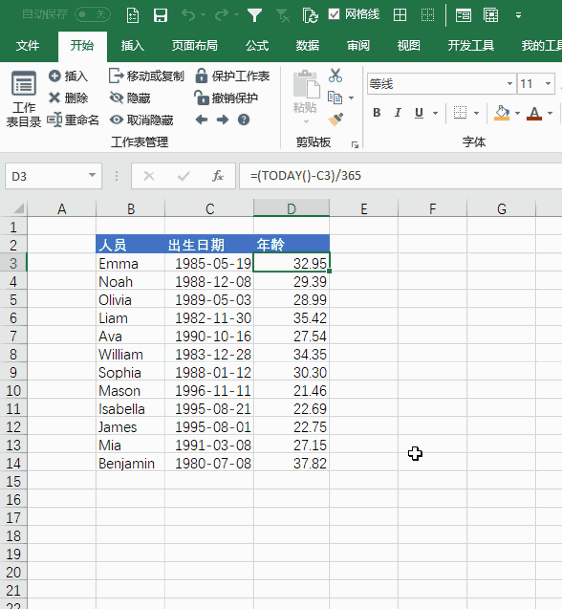Go to previous sheet with left arrow icon

tap(202, 120)
